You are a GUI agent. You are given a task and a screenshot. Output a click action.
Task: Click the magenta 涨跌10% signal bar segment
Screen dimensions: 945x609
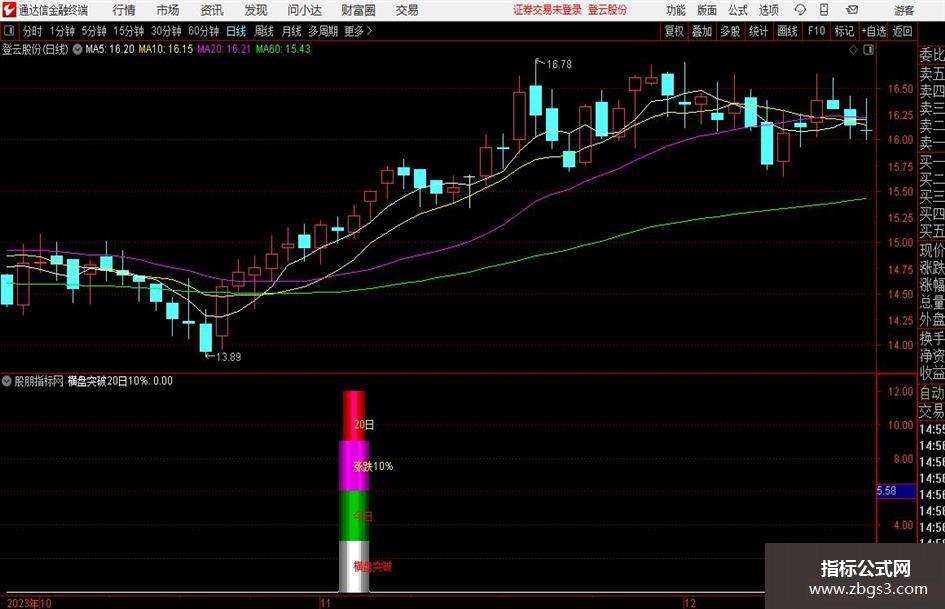point(354,465)
